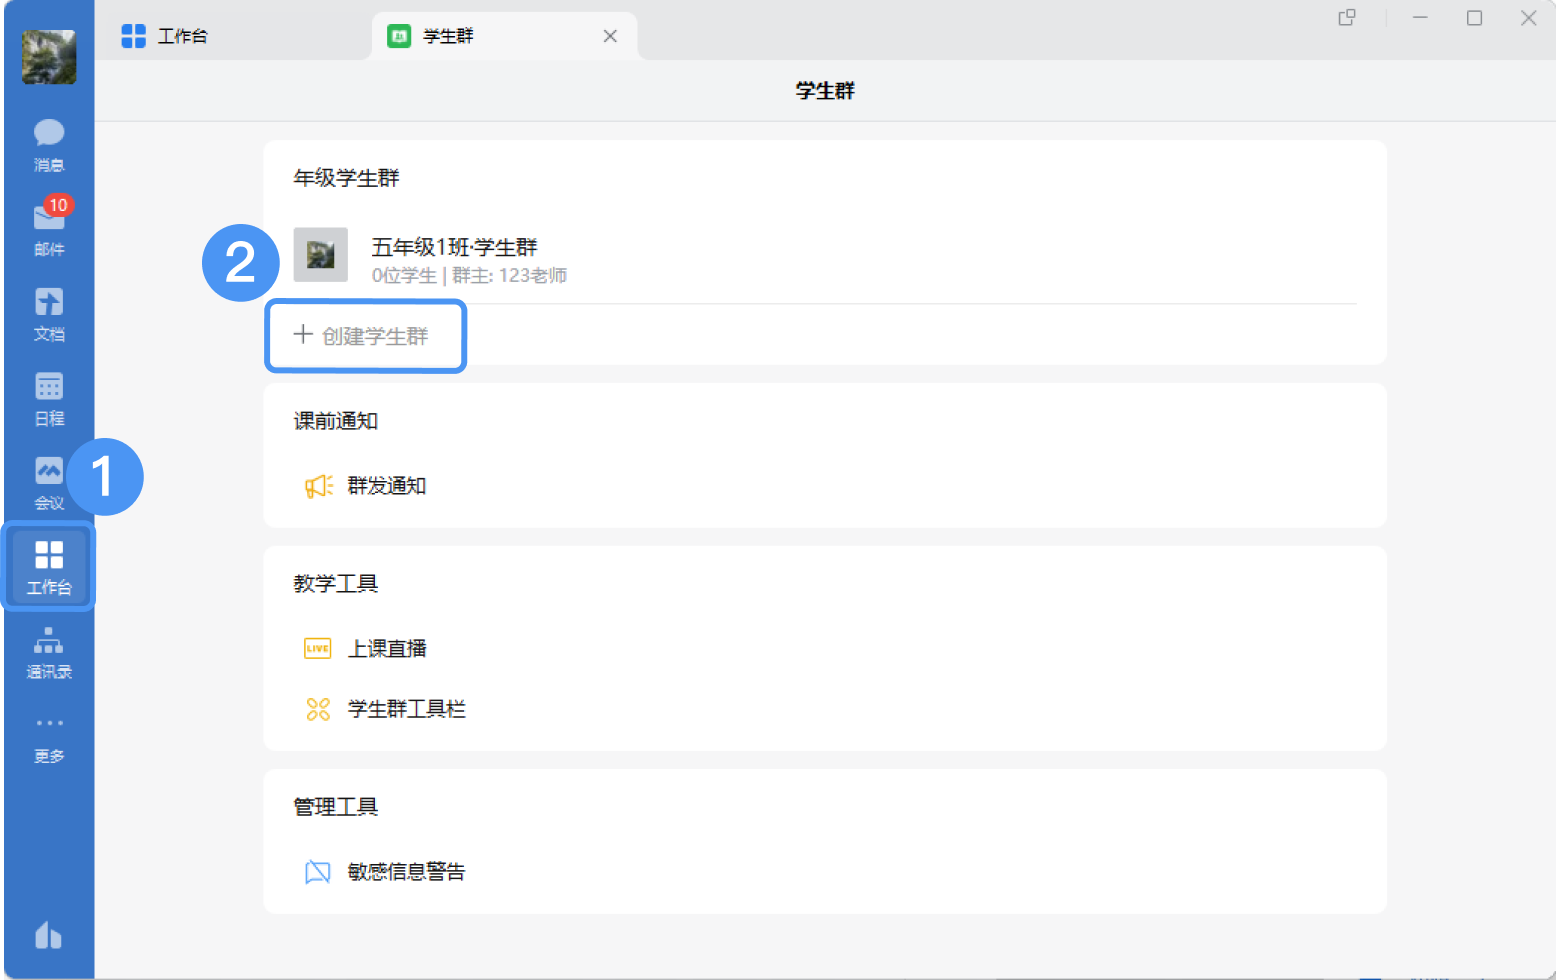Open the 邮件 mail icon with badge

point(48,228)
